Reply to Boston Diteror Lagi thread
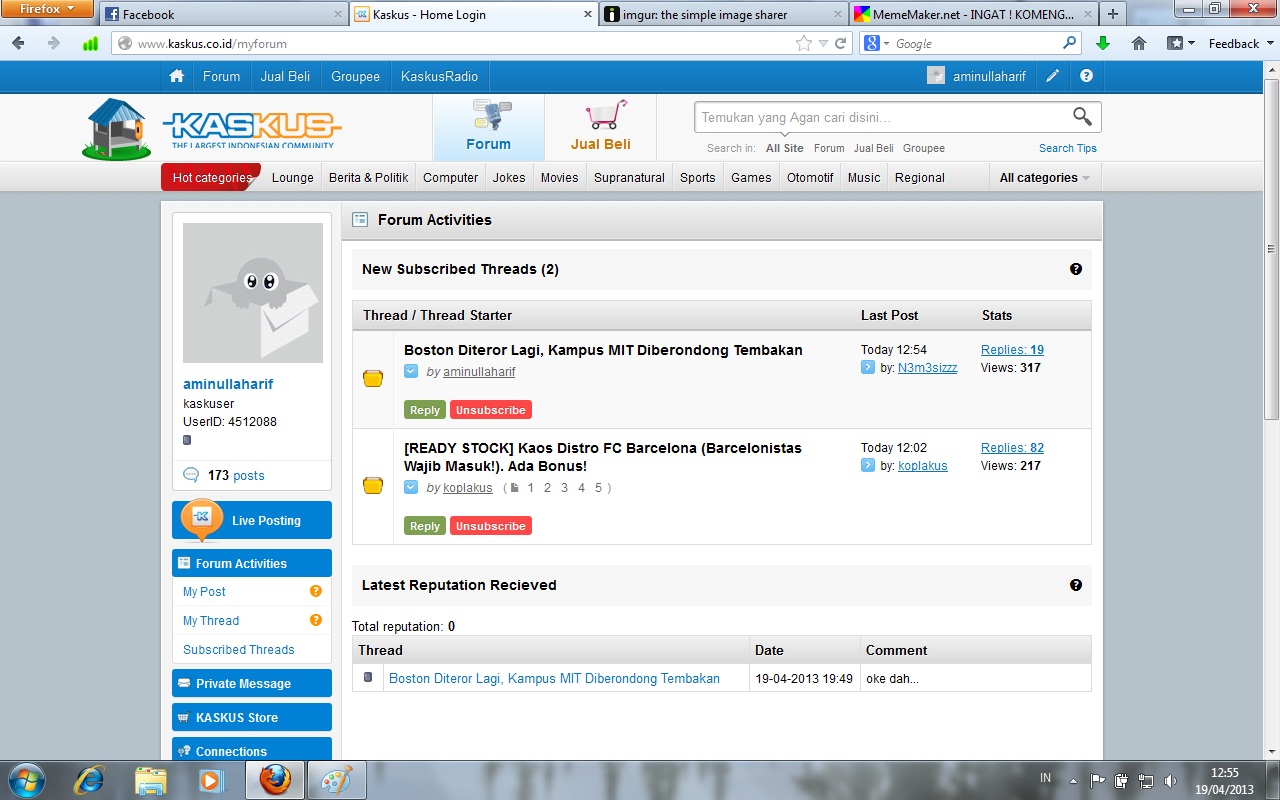 tap(425, 410)
